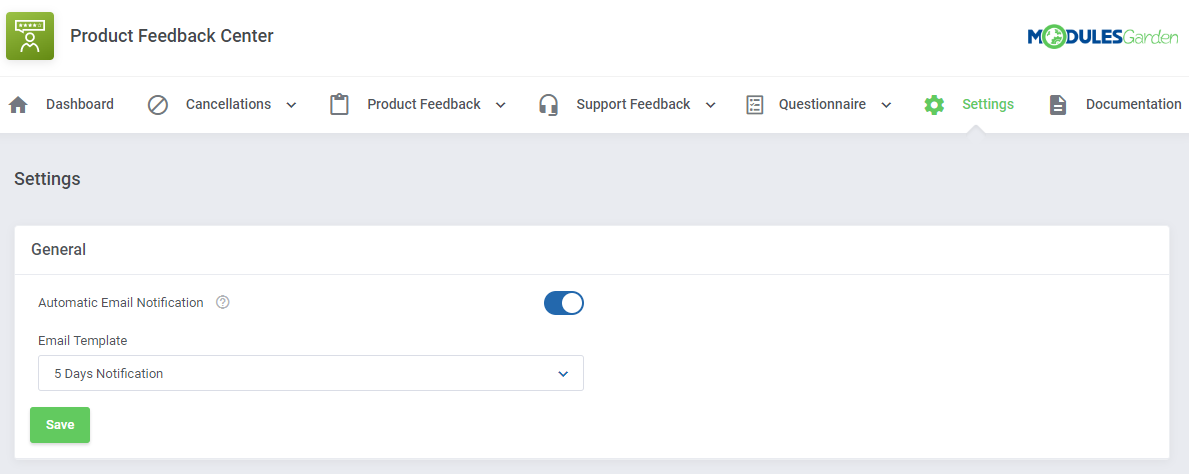This screenshot has width=1189, height=474.
Task: Open the Documentation menu item
Action: [x=1134, y=105]
